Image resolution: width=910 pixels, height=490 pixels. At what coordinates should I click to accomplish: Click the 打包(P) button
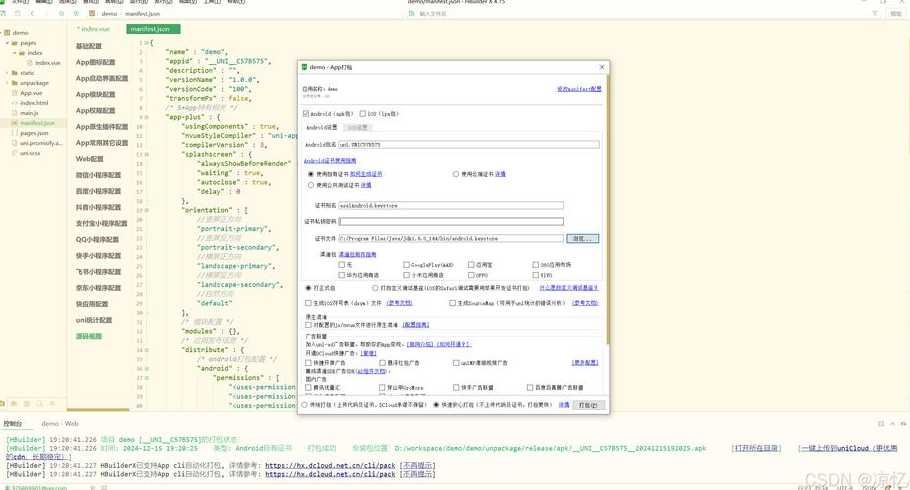point(588,405)
